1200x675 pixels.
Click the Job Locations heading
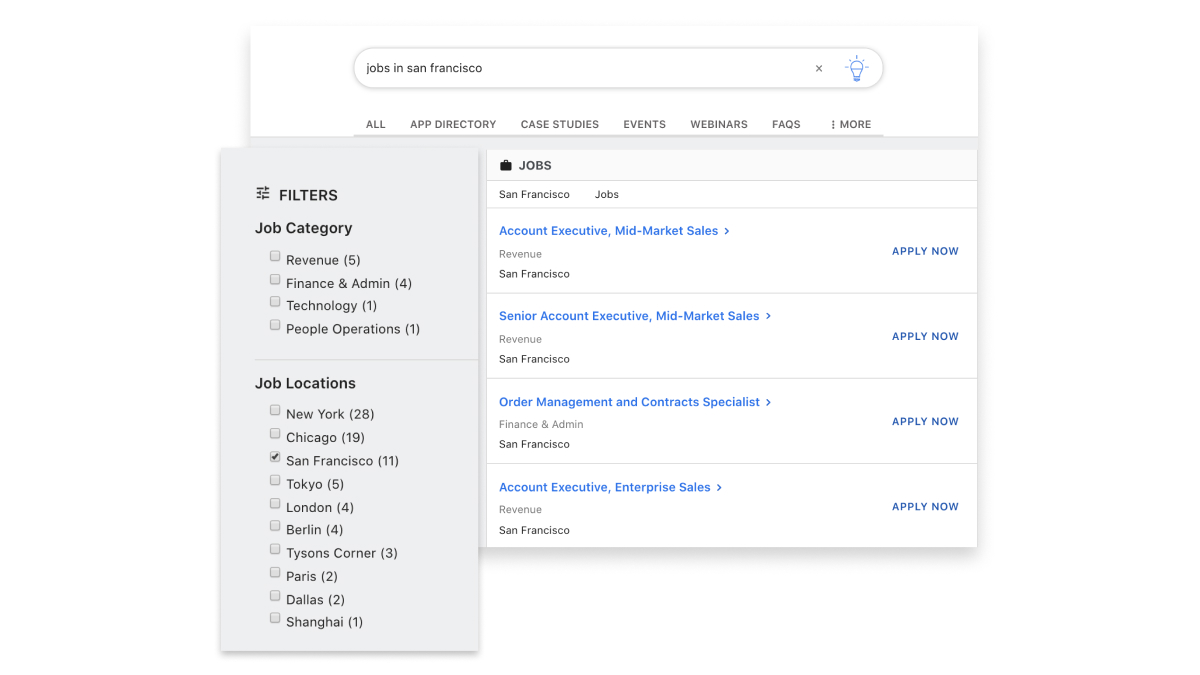[x=305, y=383]
